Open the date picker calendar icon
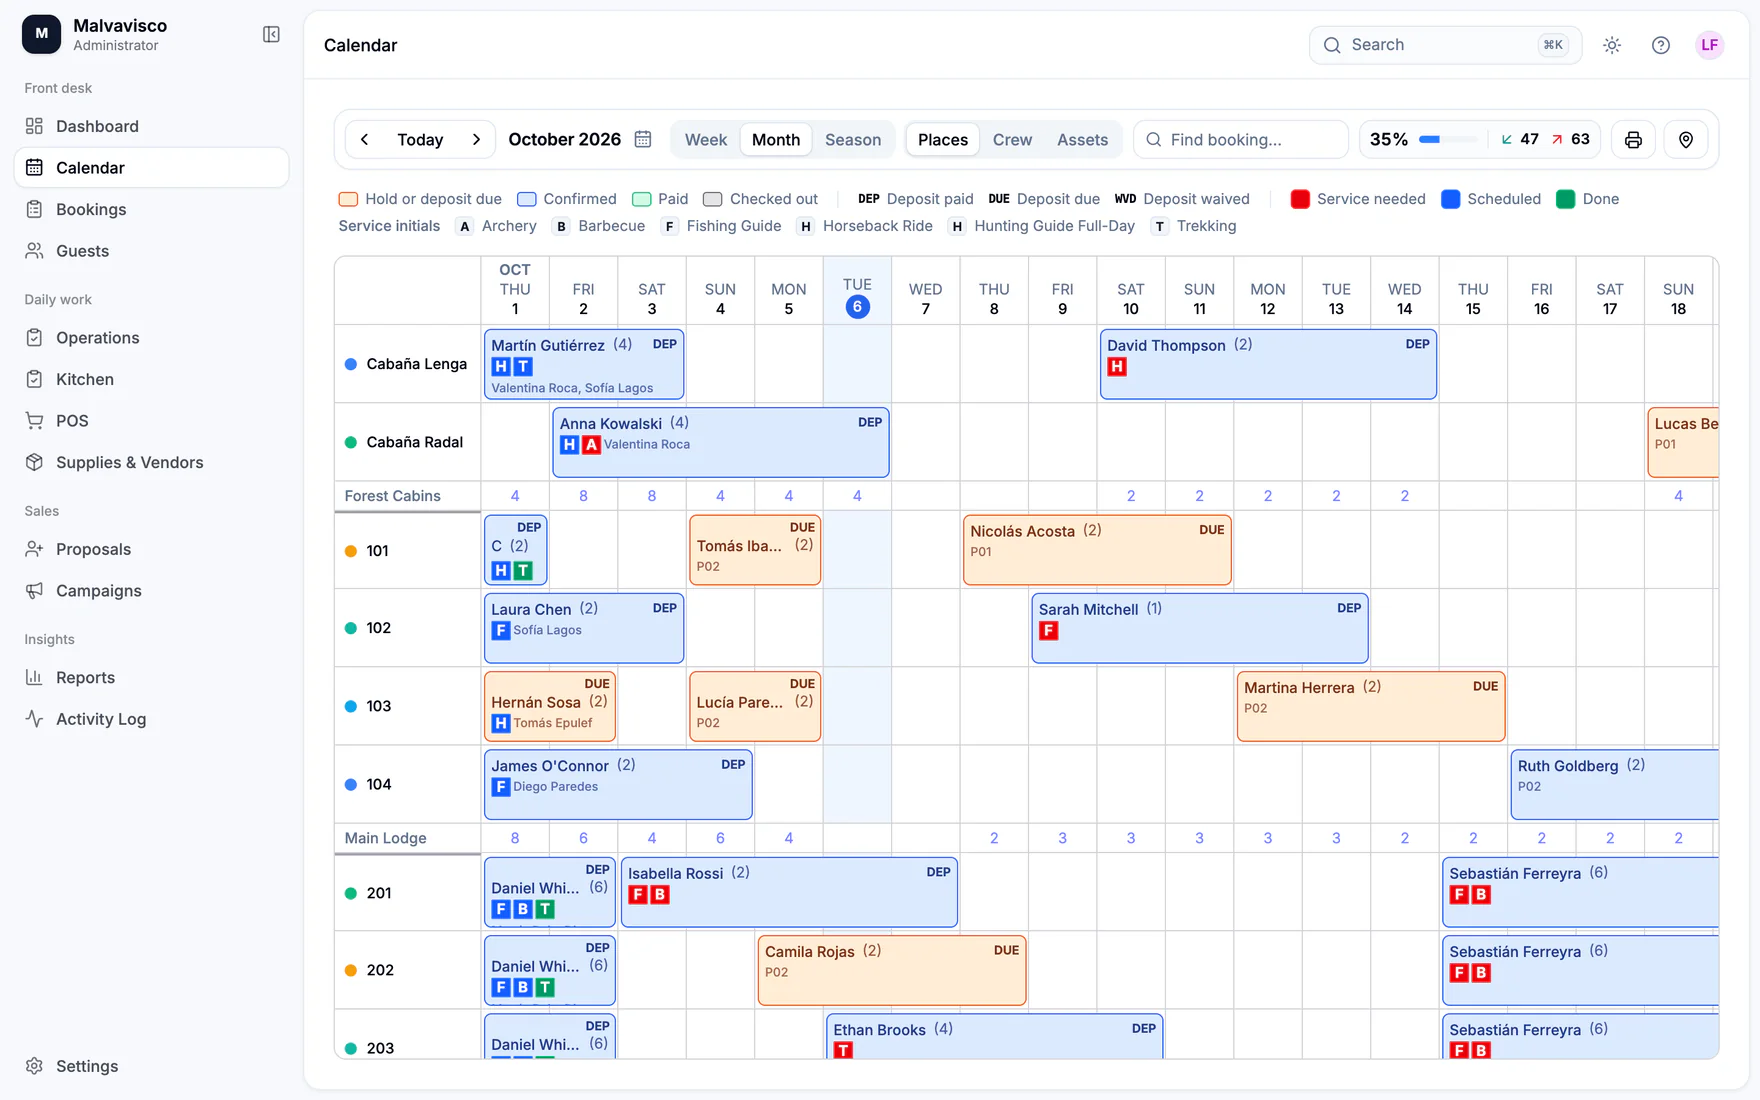 (643, 139)
